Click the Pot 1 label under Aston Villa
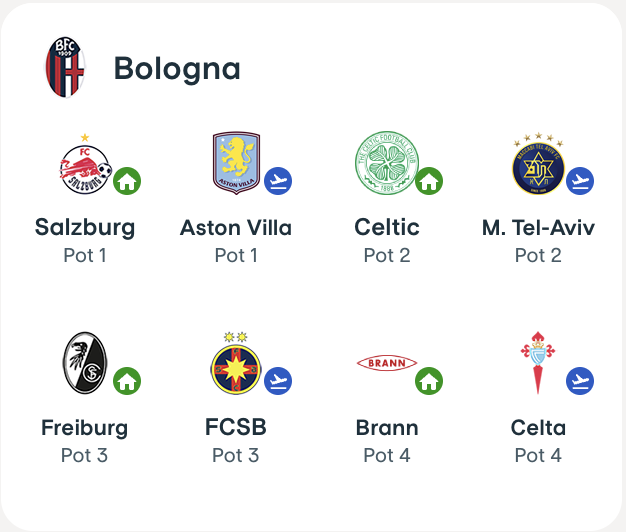 pyautogui.click(x=236, y=255)
